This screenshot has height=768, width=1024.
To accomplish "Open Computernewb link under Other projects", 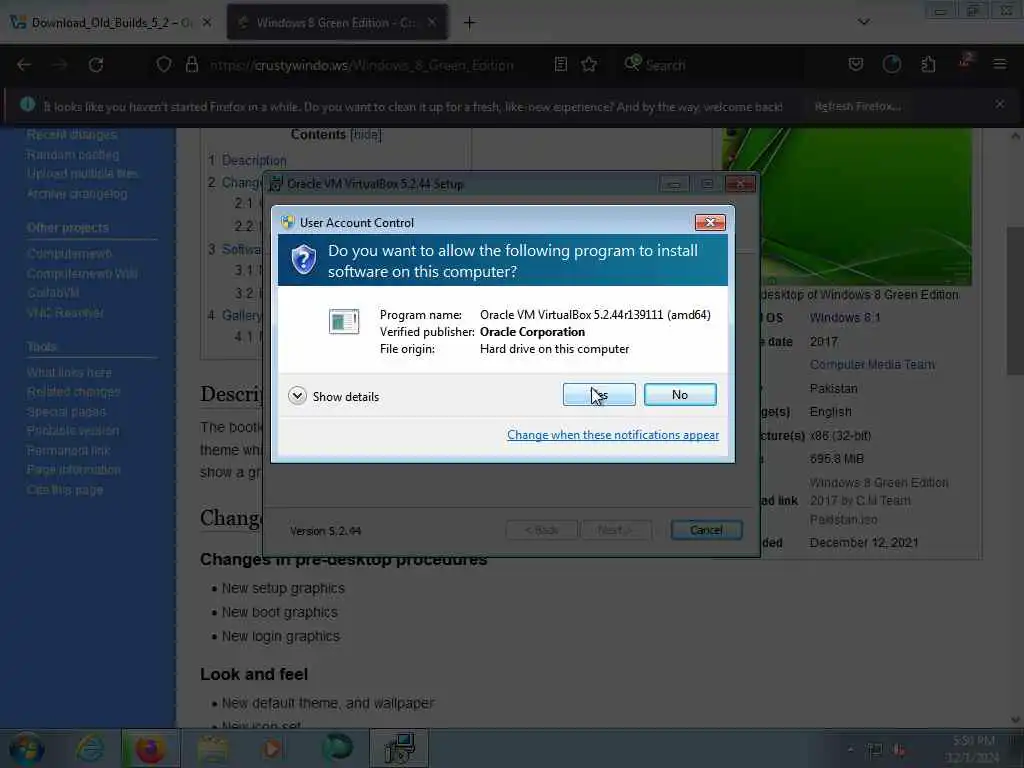I will [x=69, y=253].
